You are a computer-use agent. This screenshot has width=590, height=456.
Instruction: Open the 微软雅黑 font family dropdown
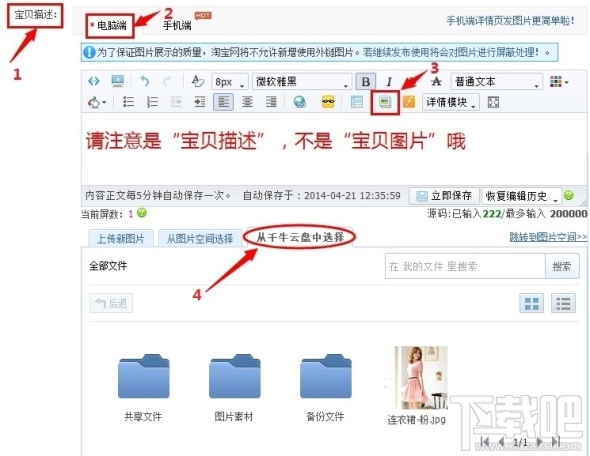point(302,81)
